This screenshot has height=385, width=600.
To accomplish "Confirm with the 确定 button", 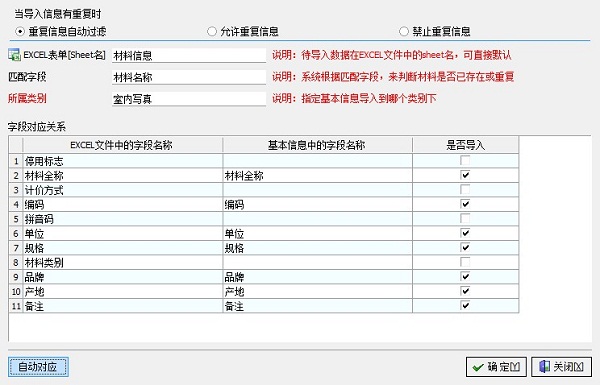I will (496, 367).
